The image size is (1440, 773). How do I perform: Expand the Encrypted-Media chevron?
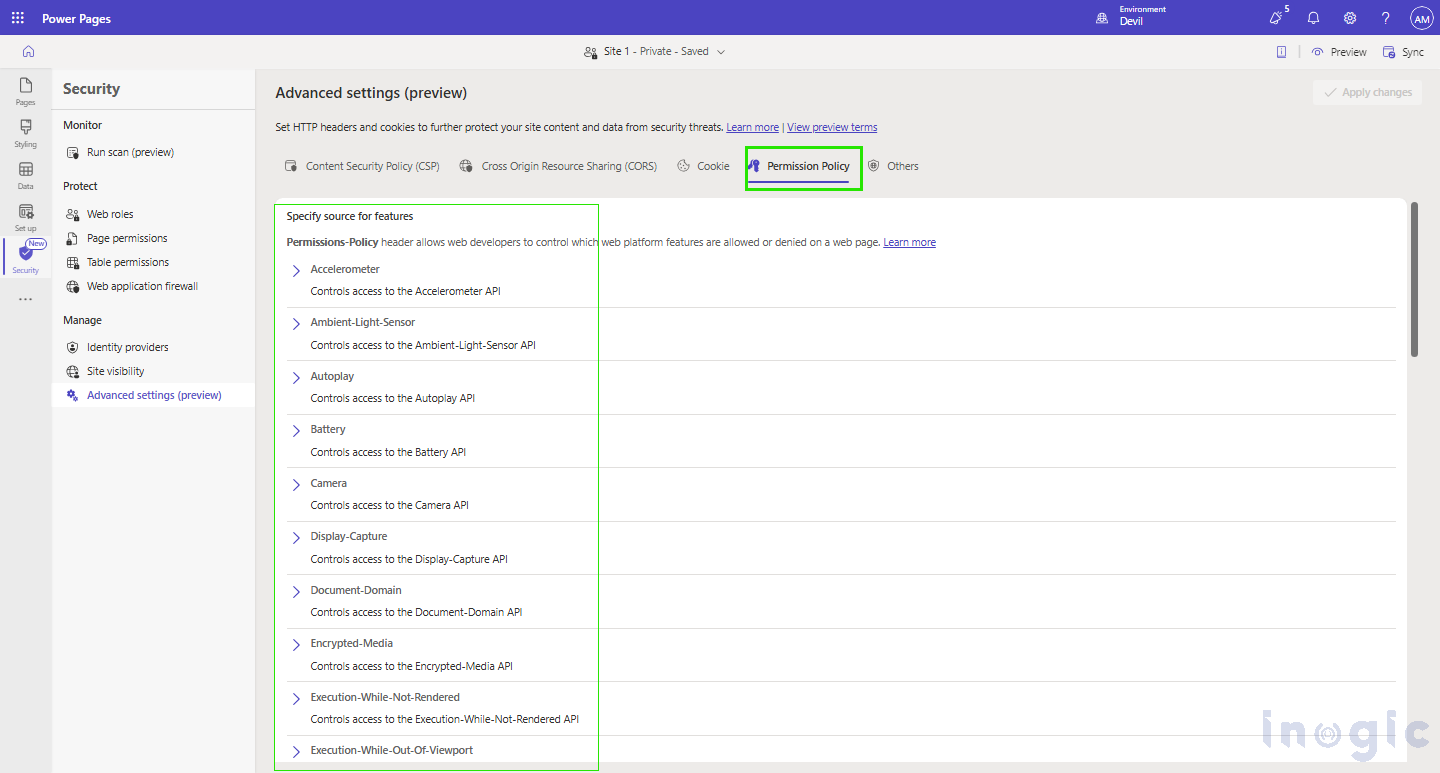point(296,645)
